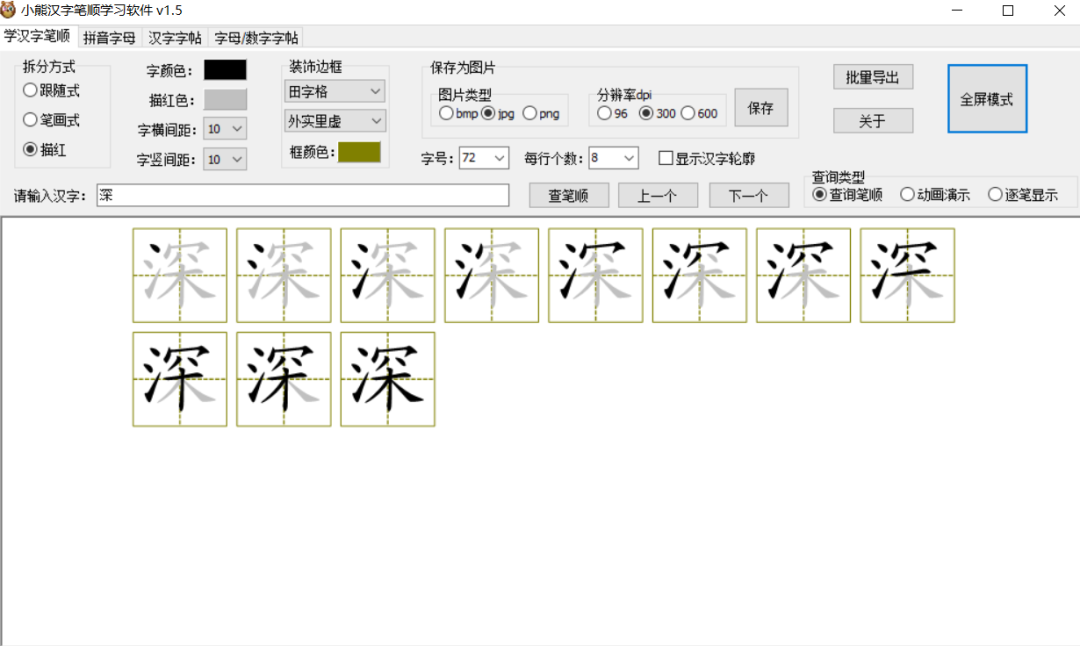This screenshot has width=1080, height=646.
Task: Close the application window
Action: [1059, 10]
